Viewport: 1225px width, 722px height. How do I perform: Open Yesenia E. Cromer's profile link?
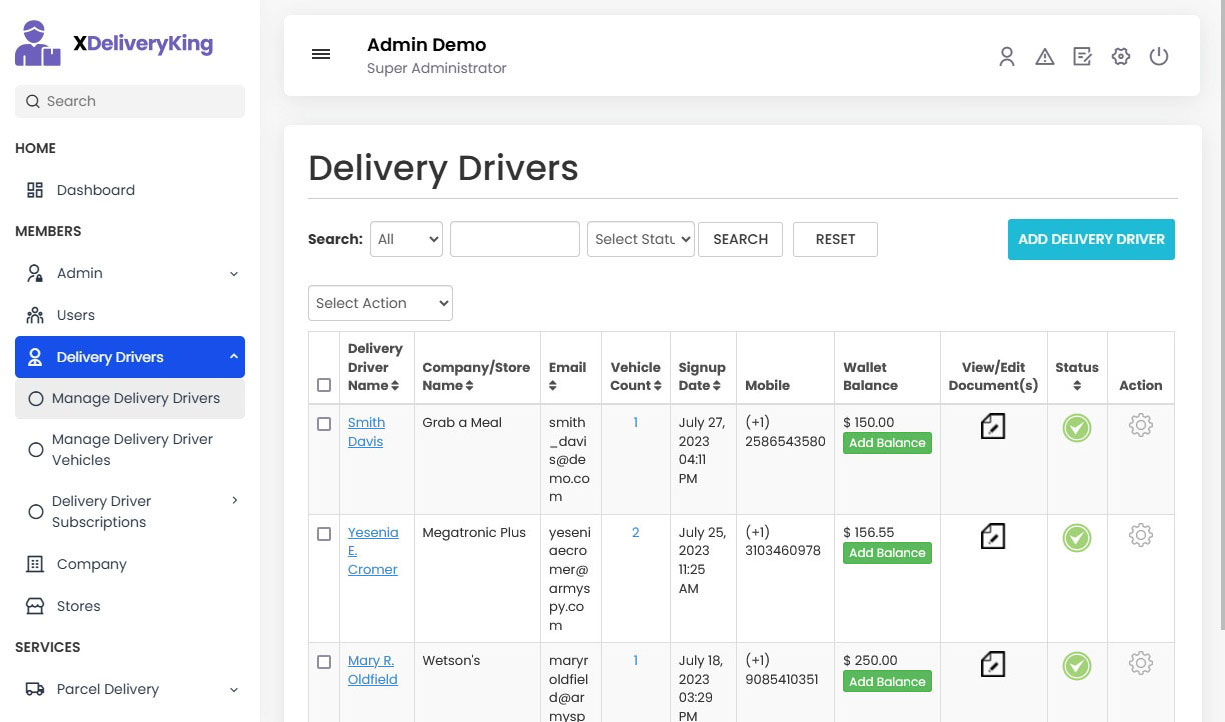coord(373,551)
